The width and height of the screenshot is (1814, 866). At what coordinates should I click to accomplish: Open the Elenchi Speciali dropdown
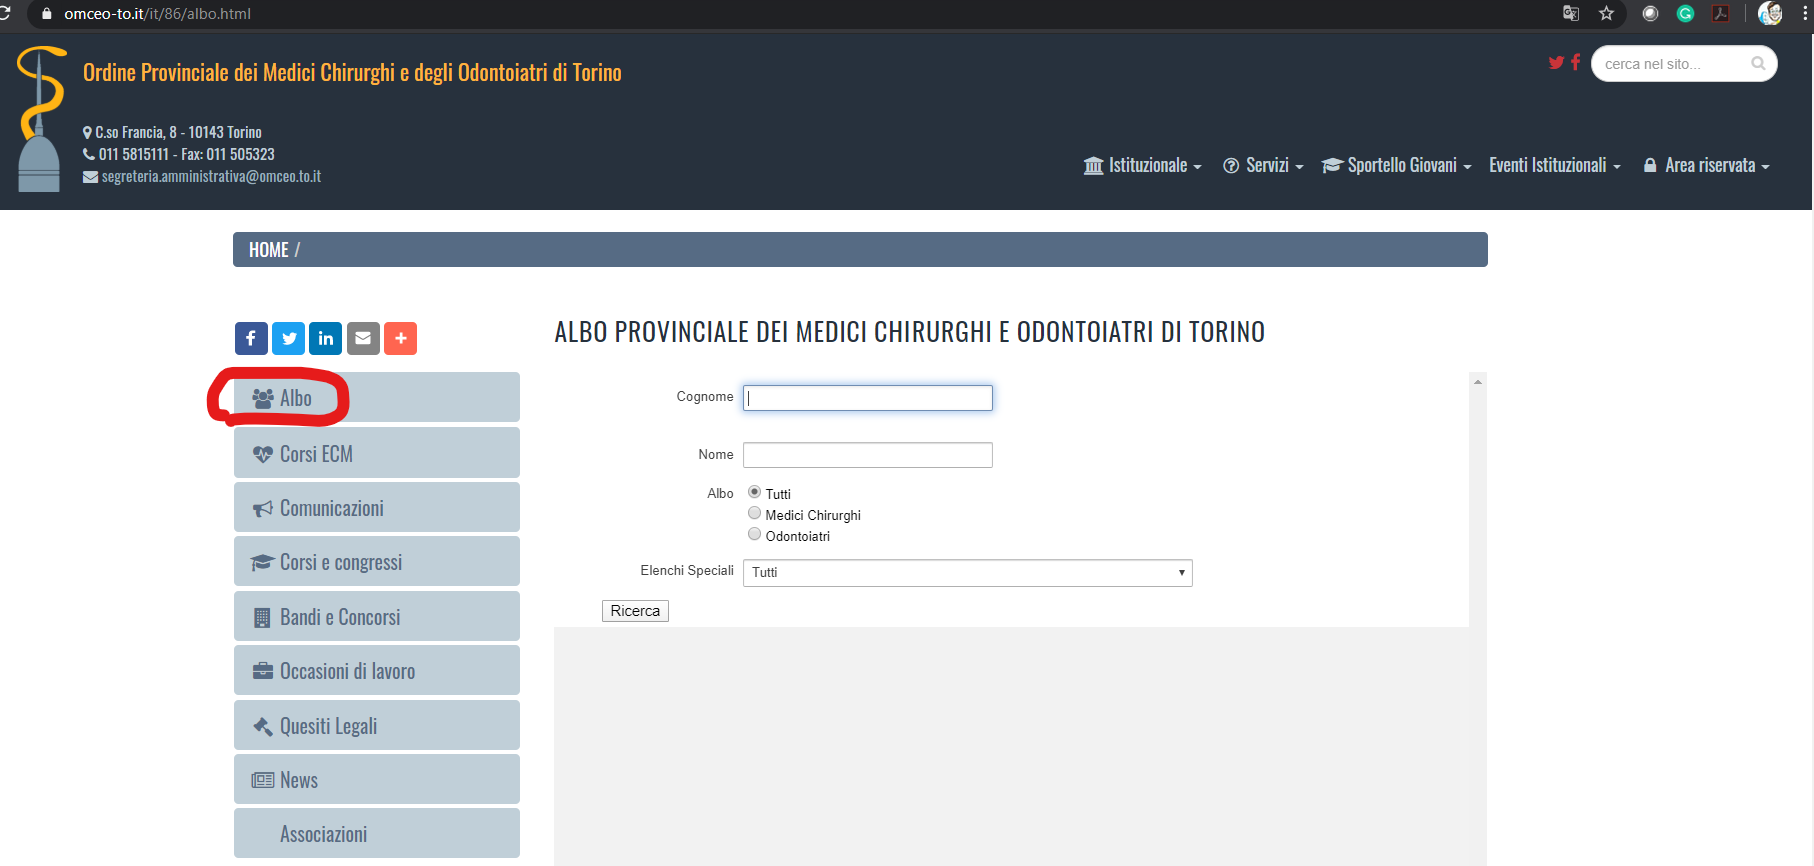click(x=967, y=573)
